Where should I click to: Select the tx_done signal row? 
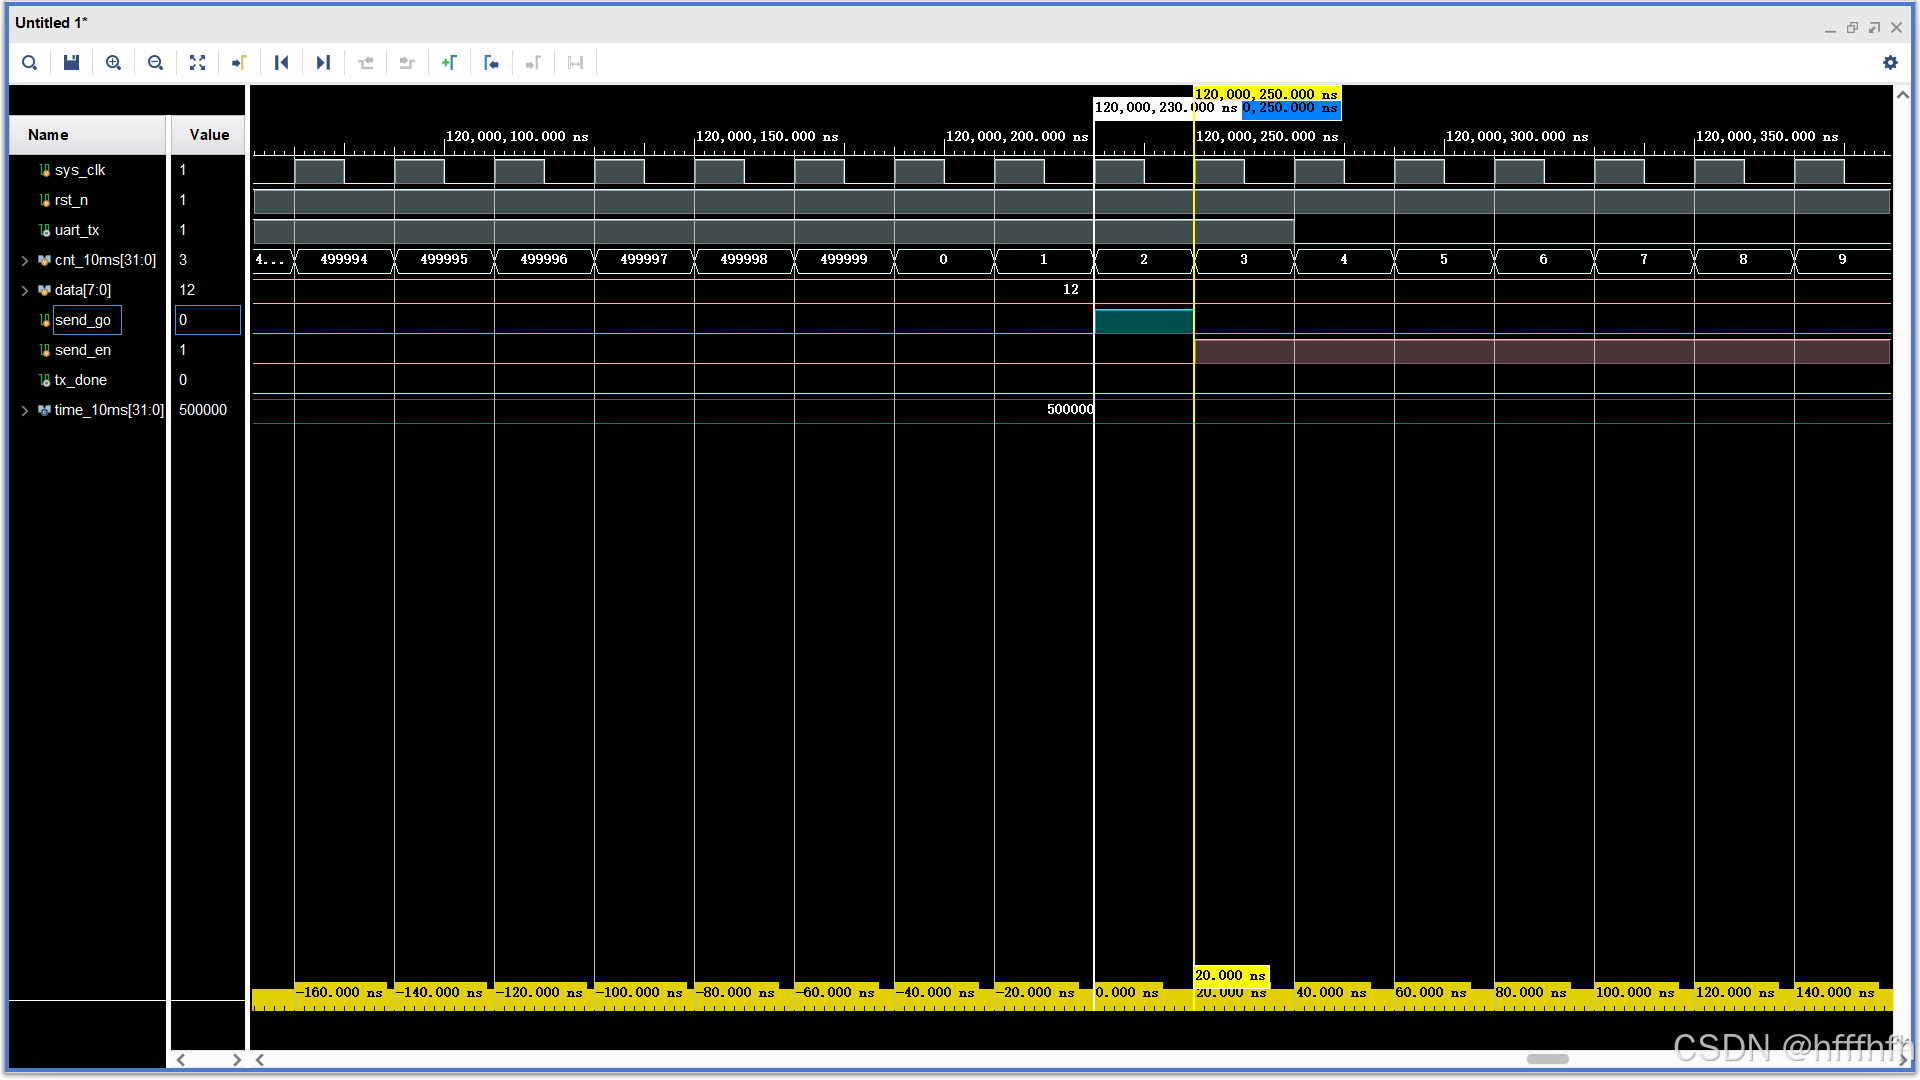coord(81,380)
